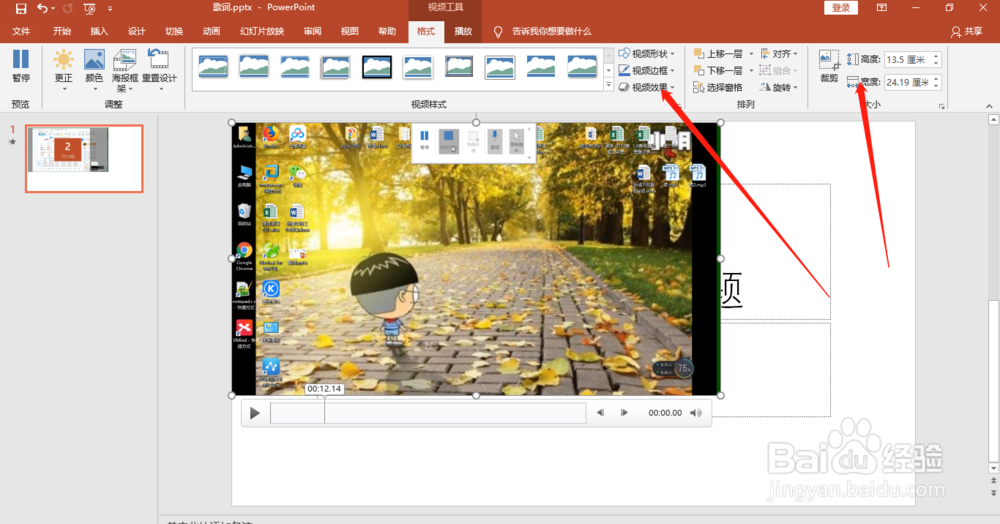The width and height of the screenshot is (1000, 524).
Task: Click the start-from-beginning slideshow icon
Action: [x=89, y=8]
